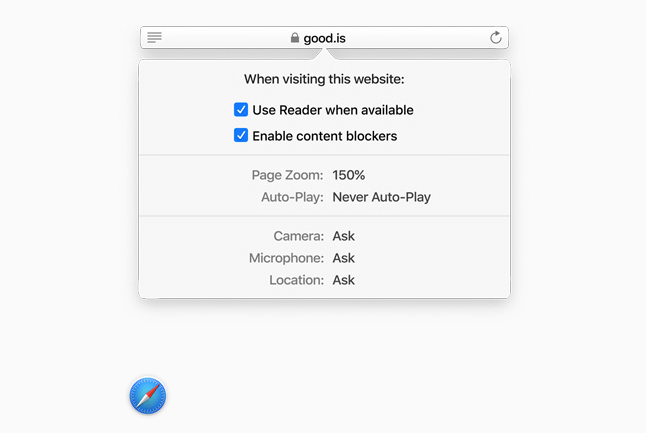Click the good.is address field
The height and width of the screenshot is (433, 646).
324,37
